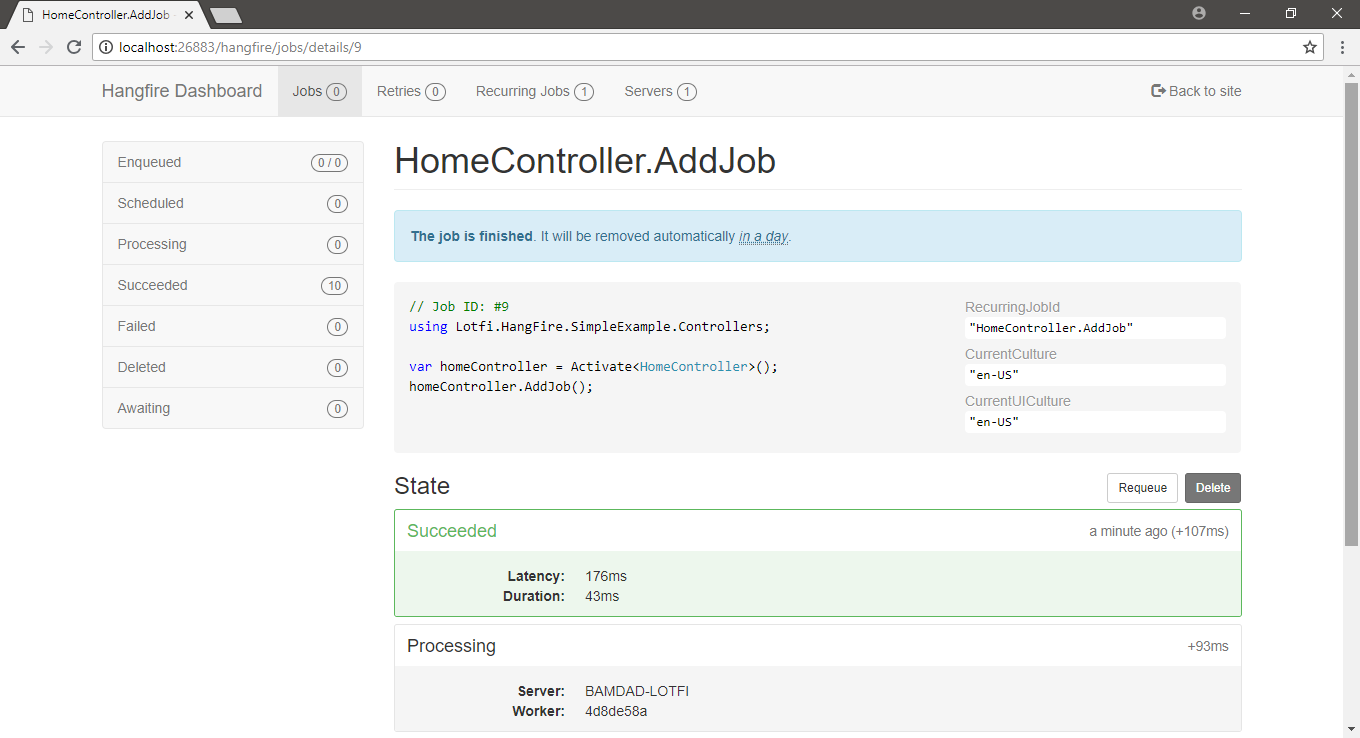The width and height of the screenshot is (1360, 738).
Task: Click the Succeeded count badge 10
Action: tap(334, 286)
